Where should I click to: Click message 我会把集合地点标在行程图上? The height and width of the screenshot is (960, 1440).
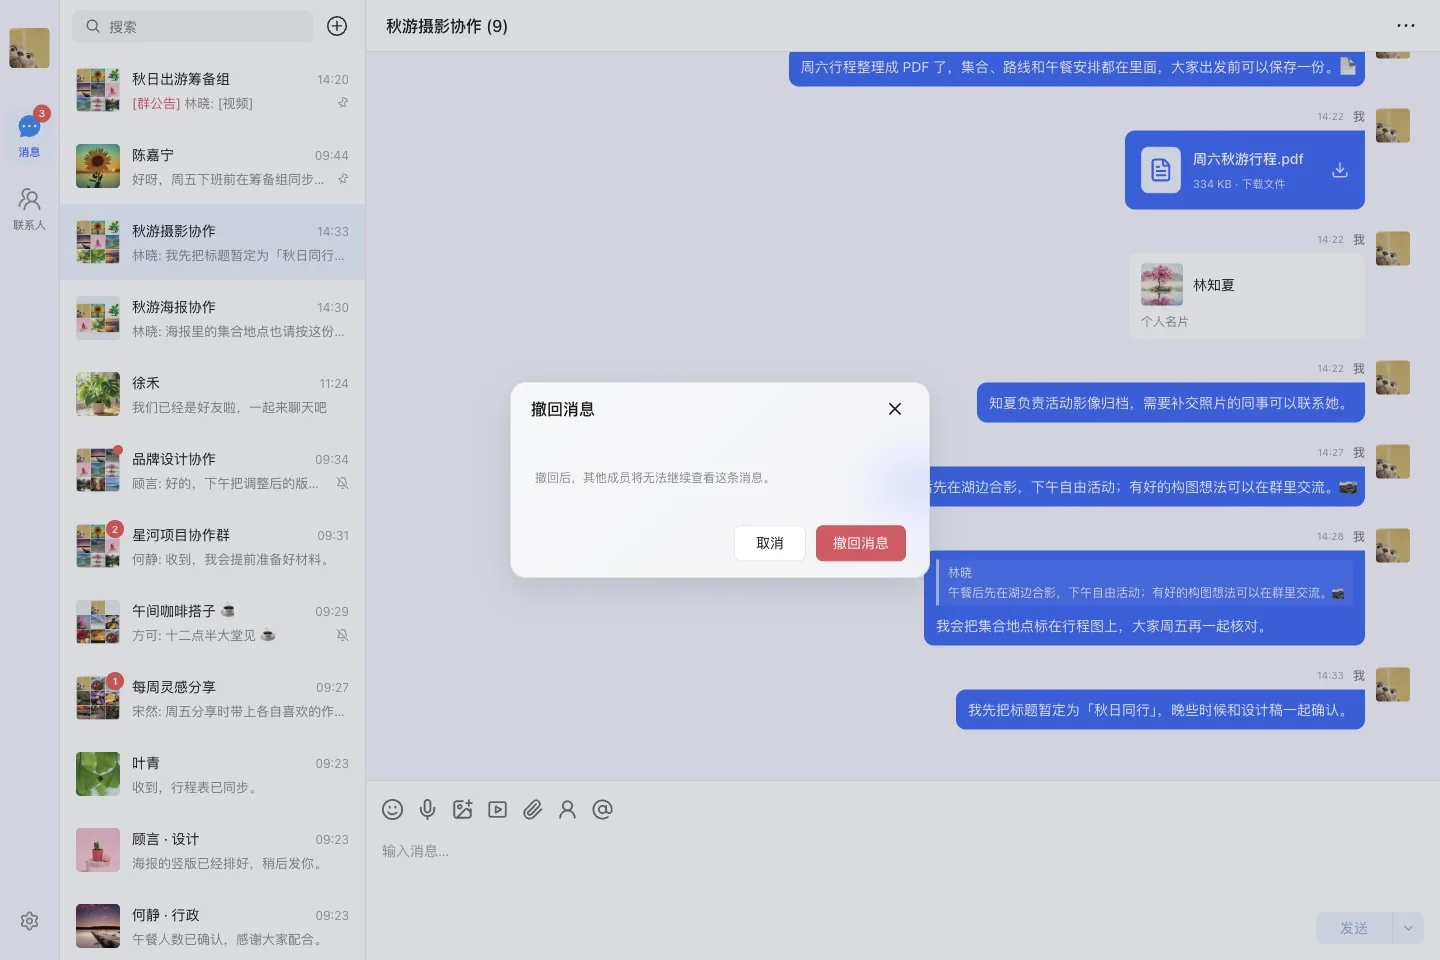(1102, 626)
